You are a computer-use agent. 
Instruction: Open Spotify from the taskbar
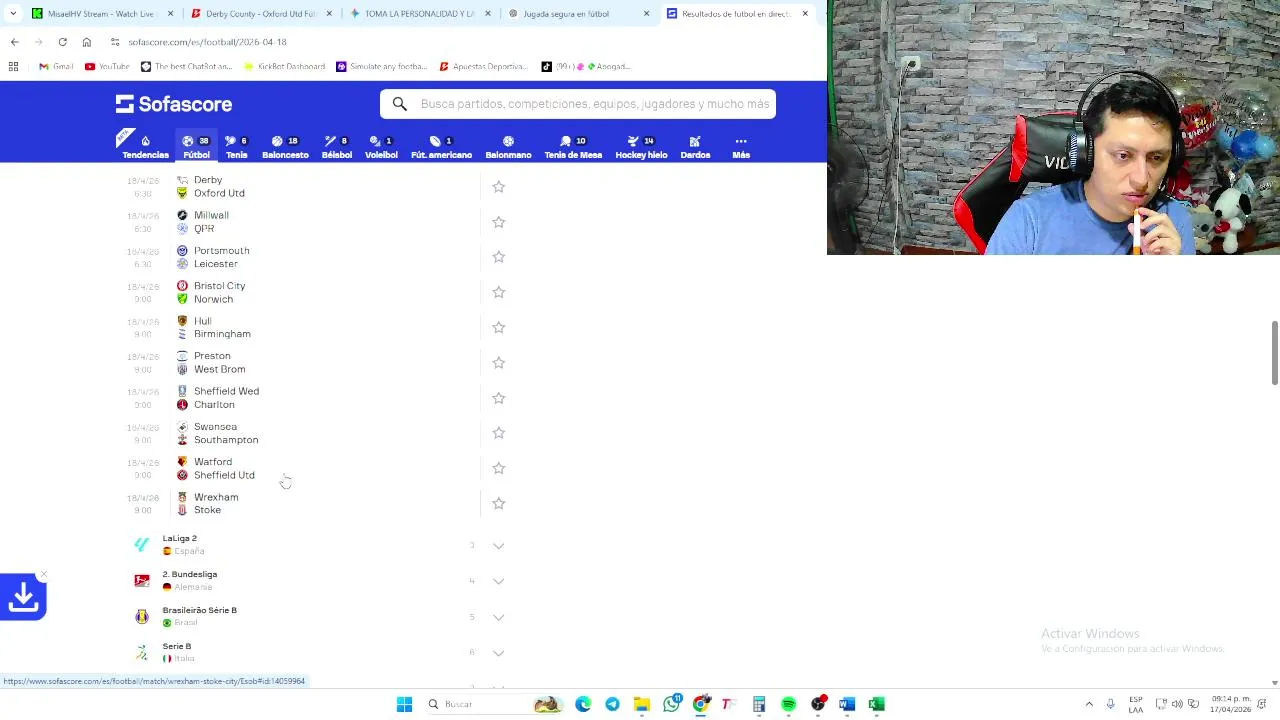pos(788,704)
